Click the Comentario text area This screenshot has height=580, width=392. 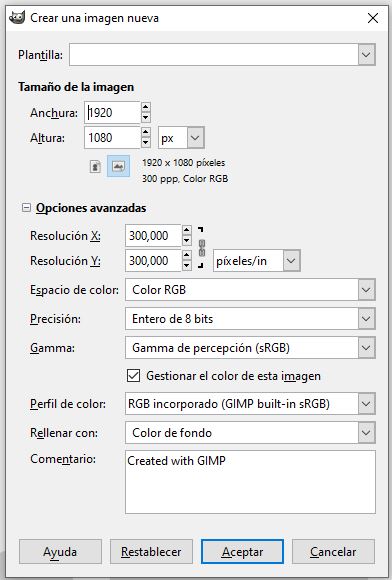click(250, 482)
